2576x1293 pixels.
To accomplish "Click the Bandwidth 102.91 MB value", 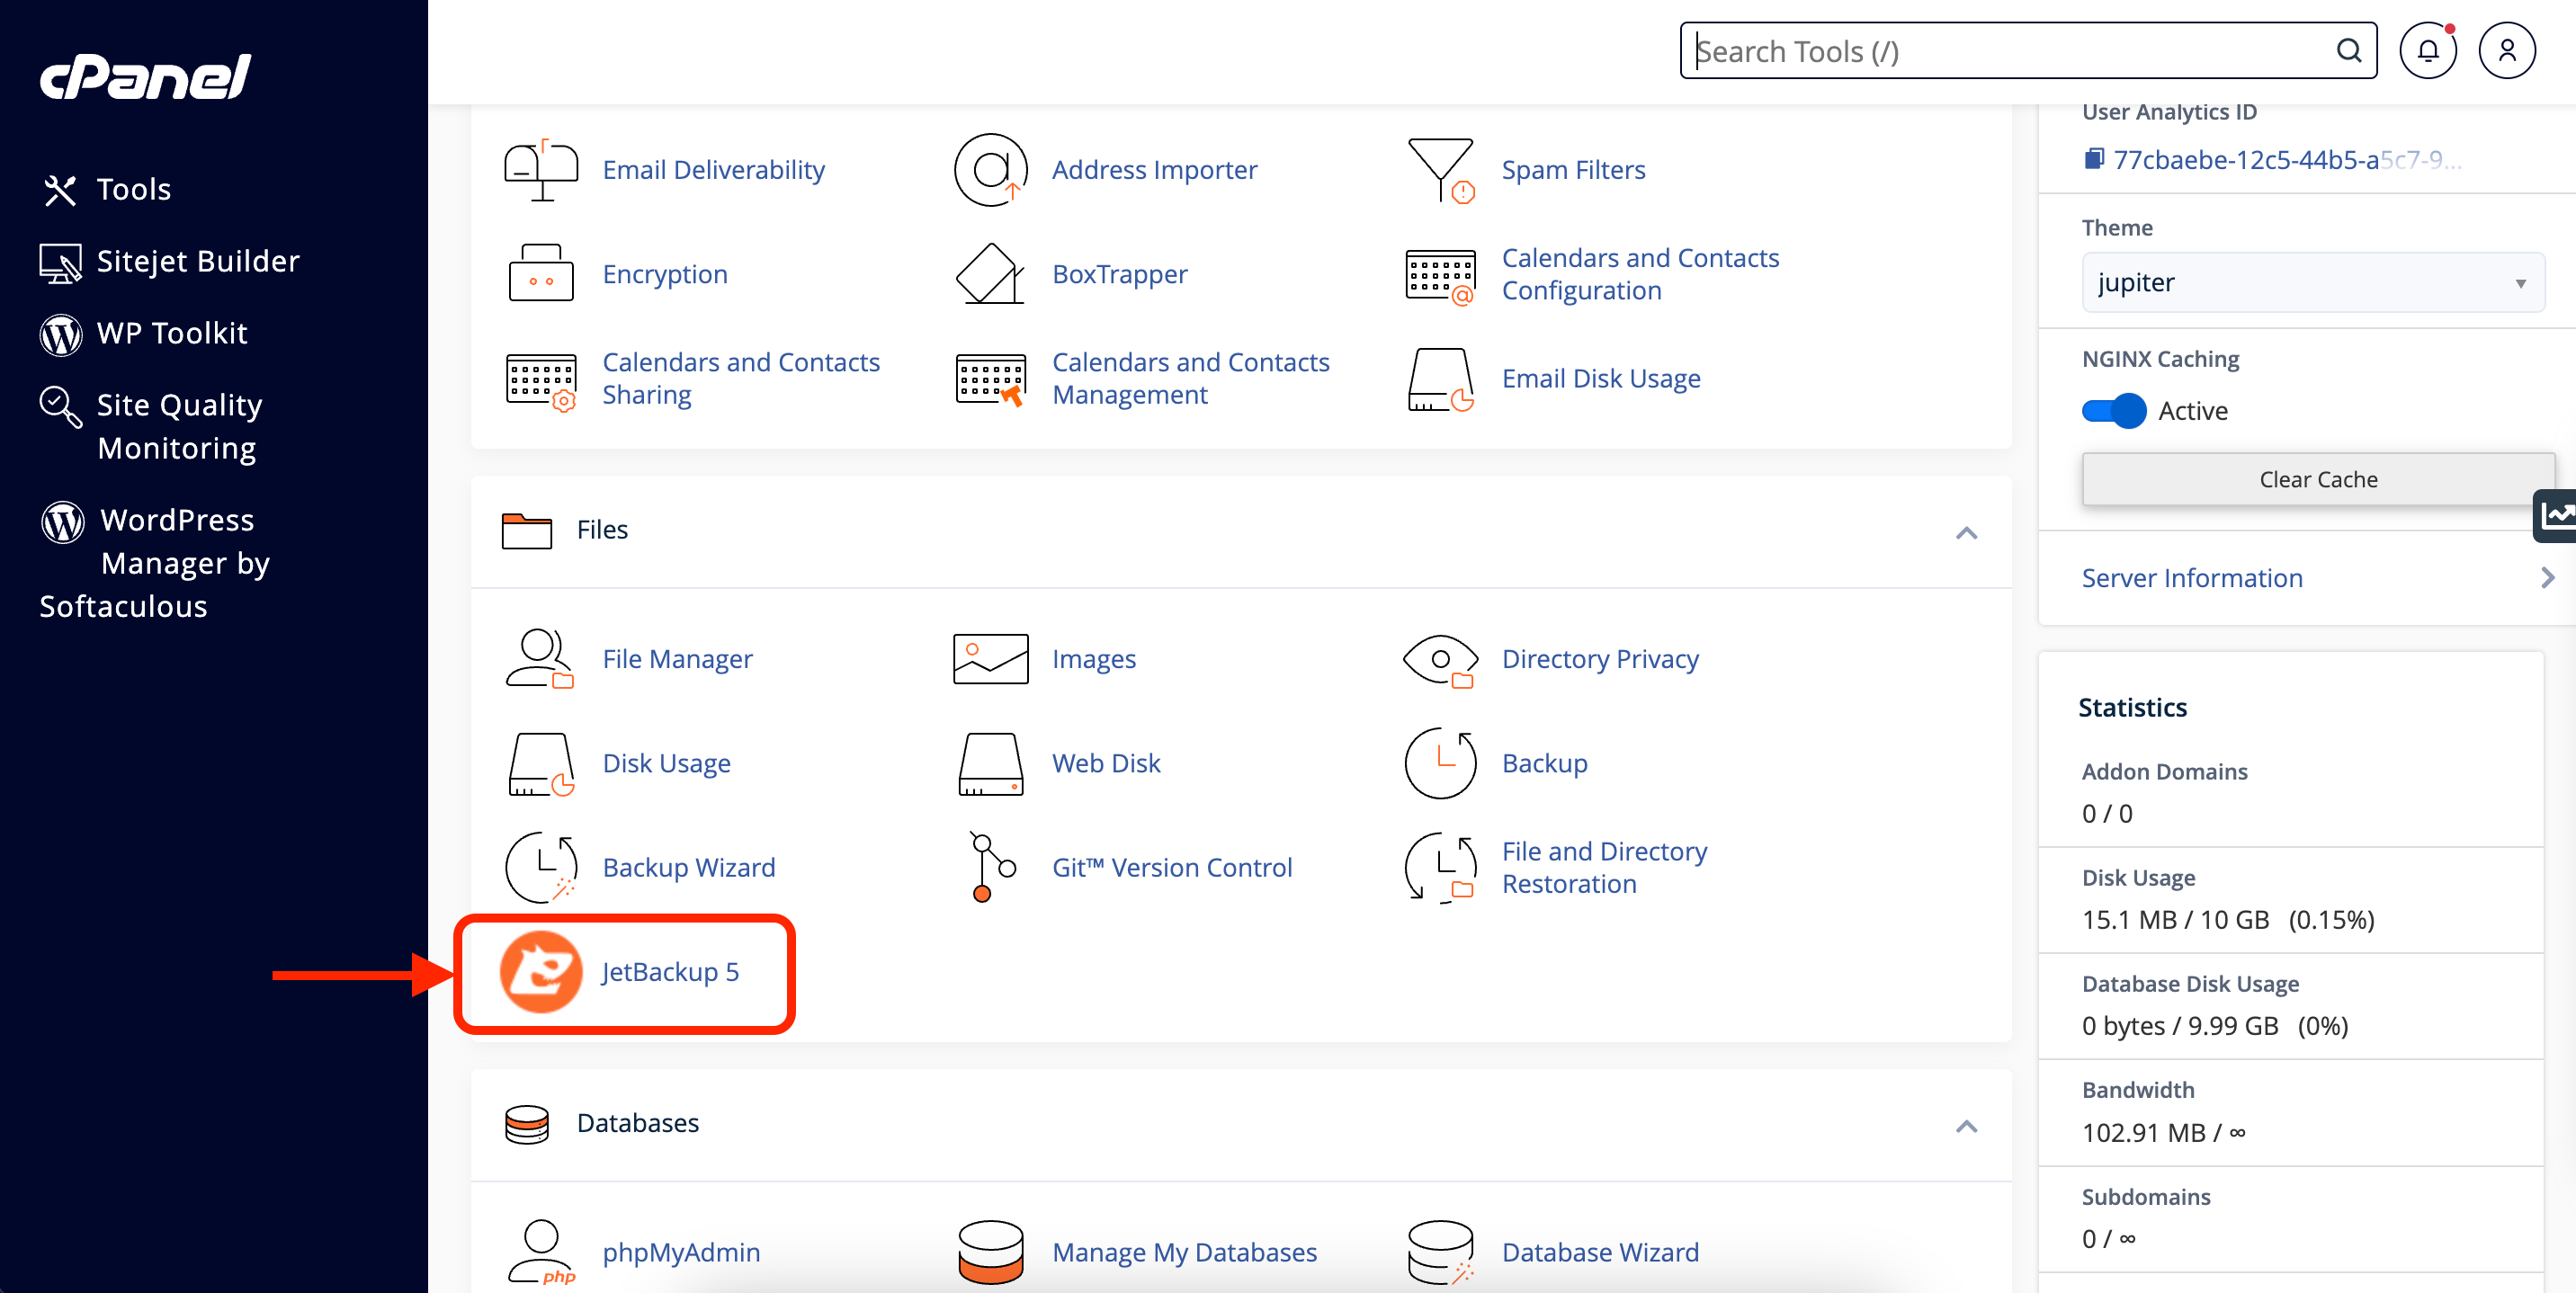I will 2164,1133.
